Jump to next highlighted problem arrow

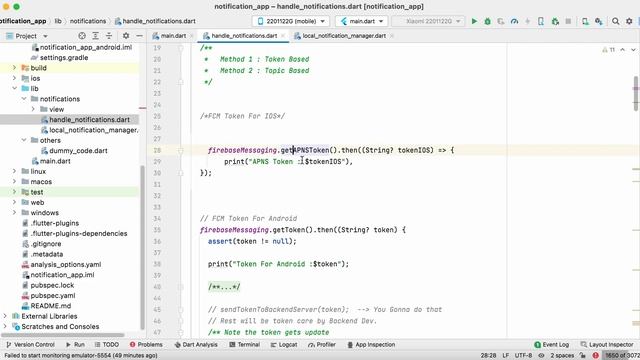[633, 50]
